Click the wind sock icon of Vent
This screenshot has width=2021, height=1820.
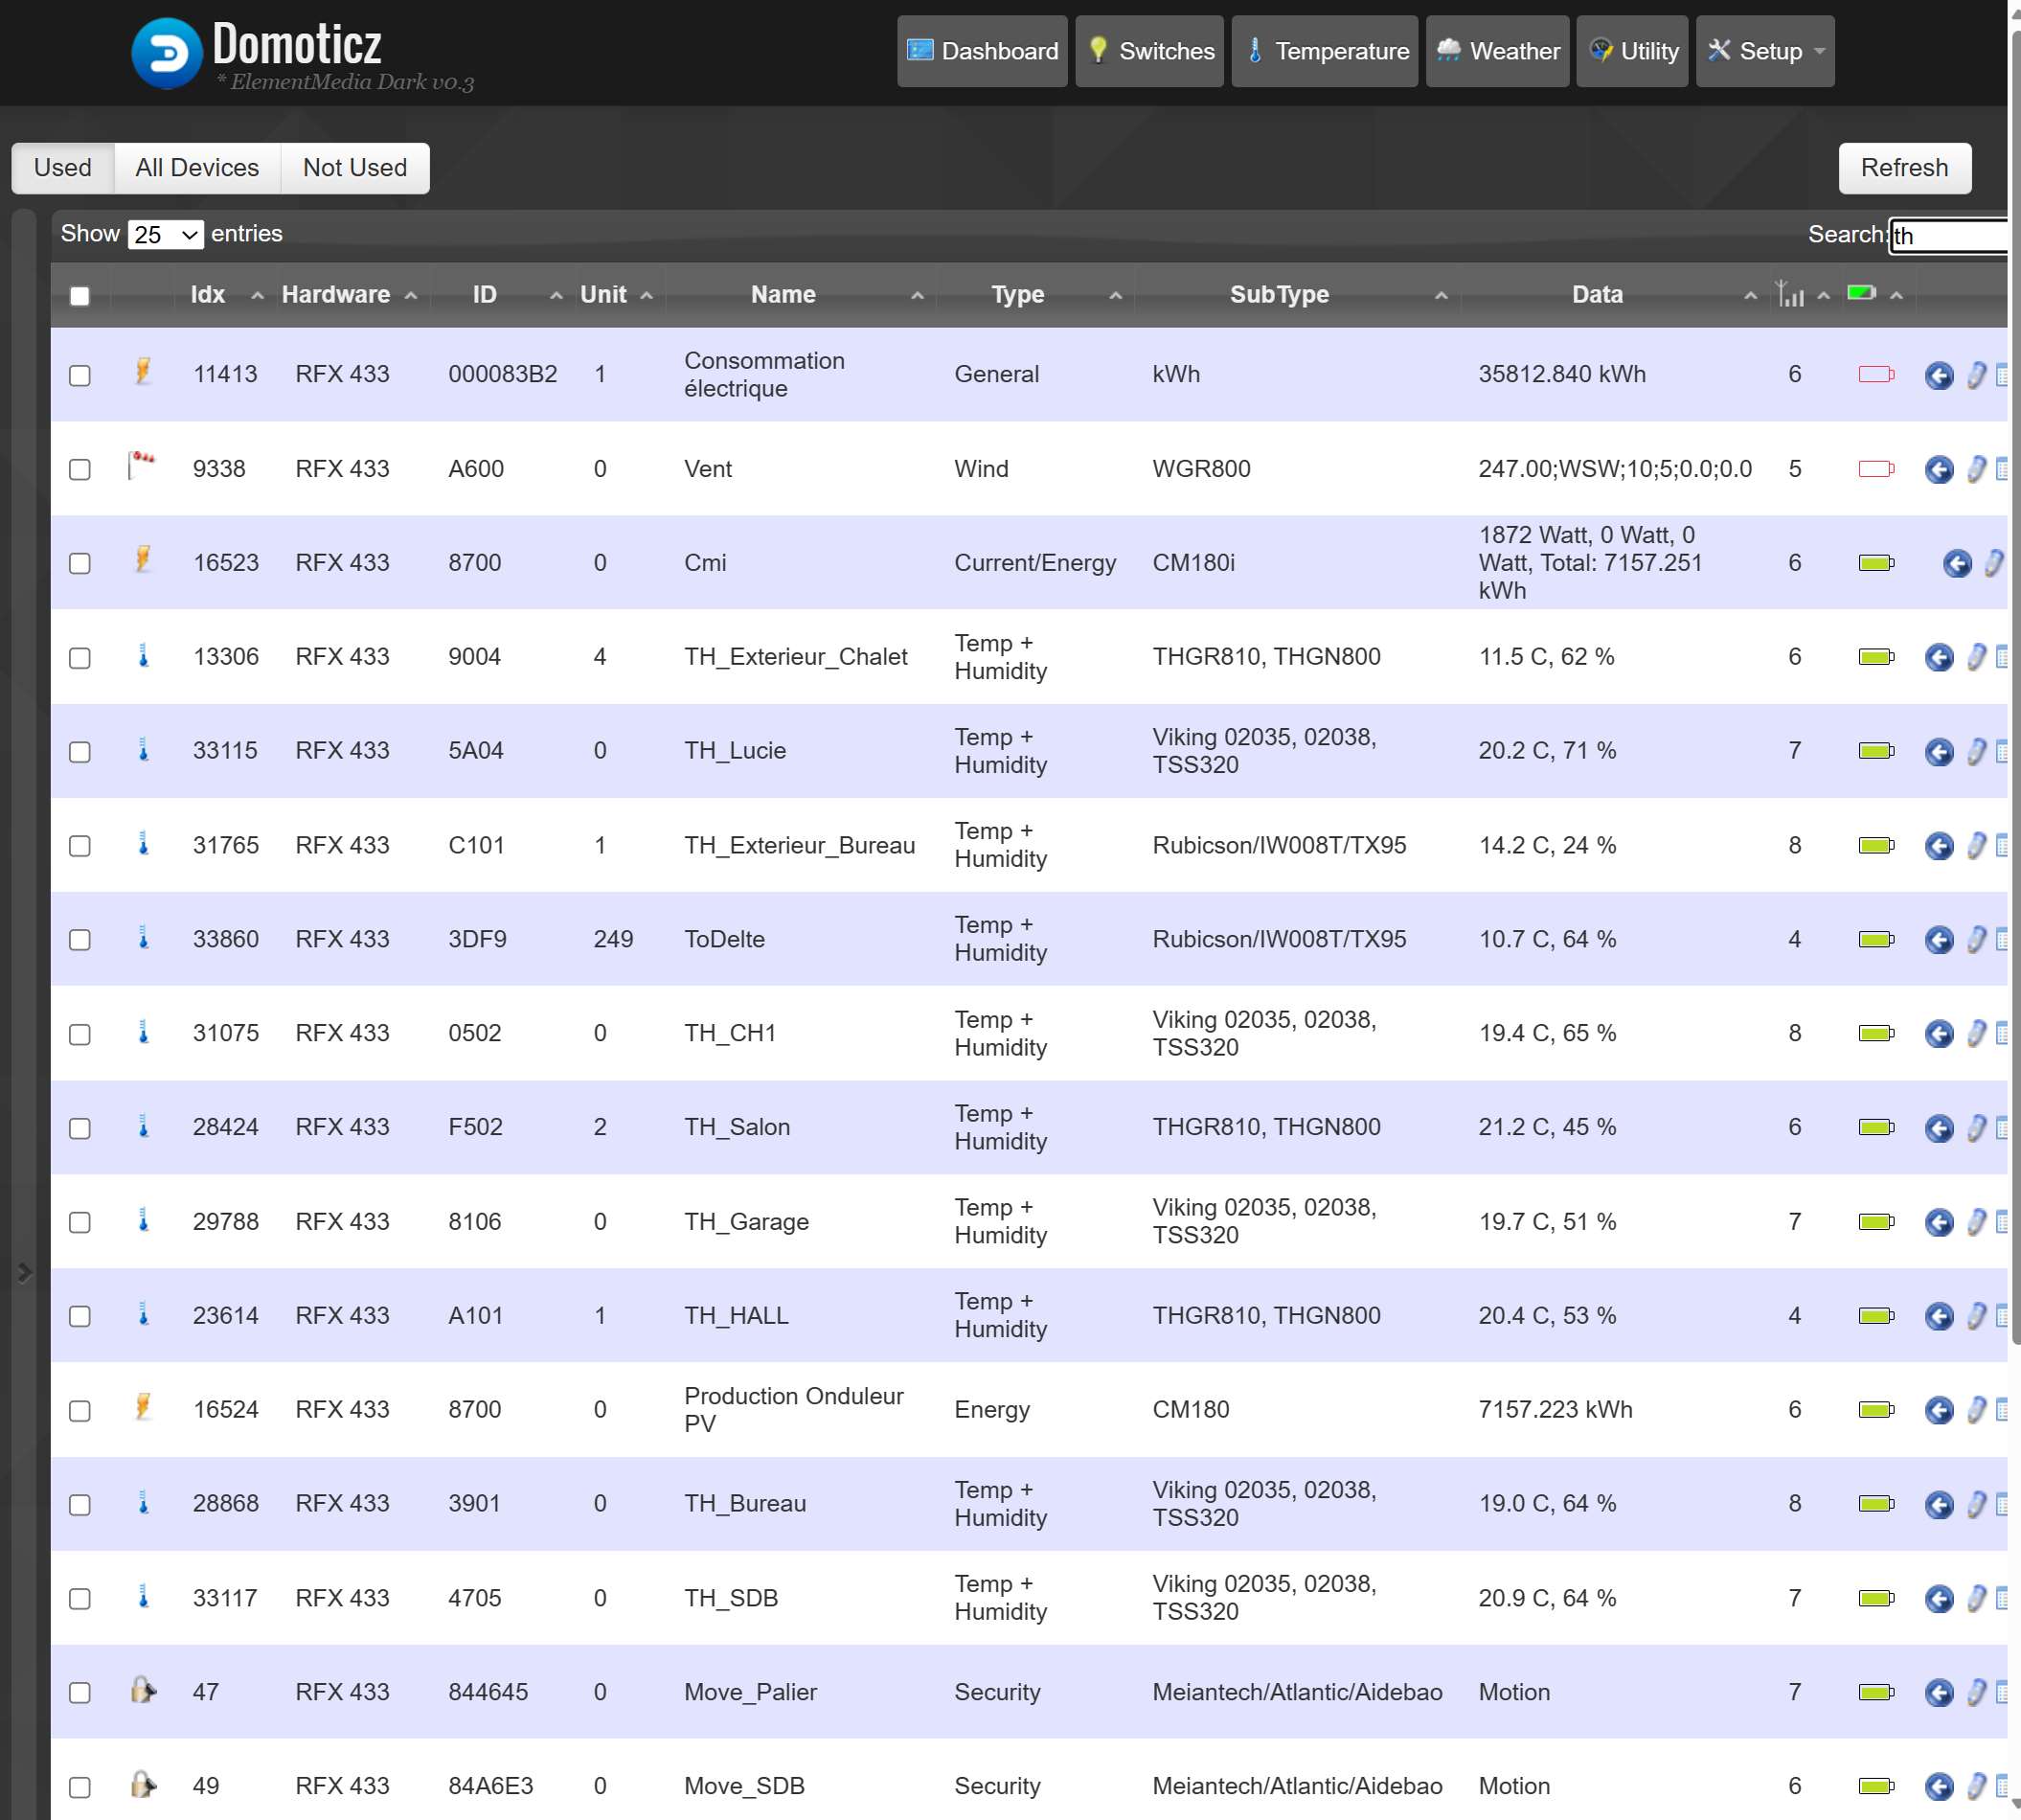[x=142, y=465]
